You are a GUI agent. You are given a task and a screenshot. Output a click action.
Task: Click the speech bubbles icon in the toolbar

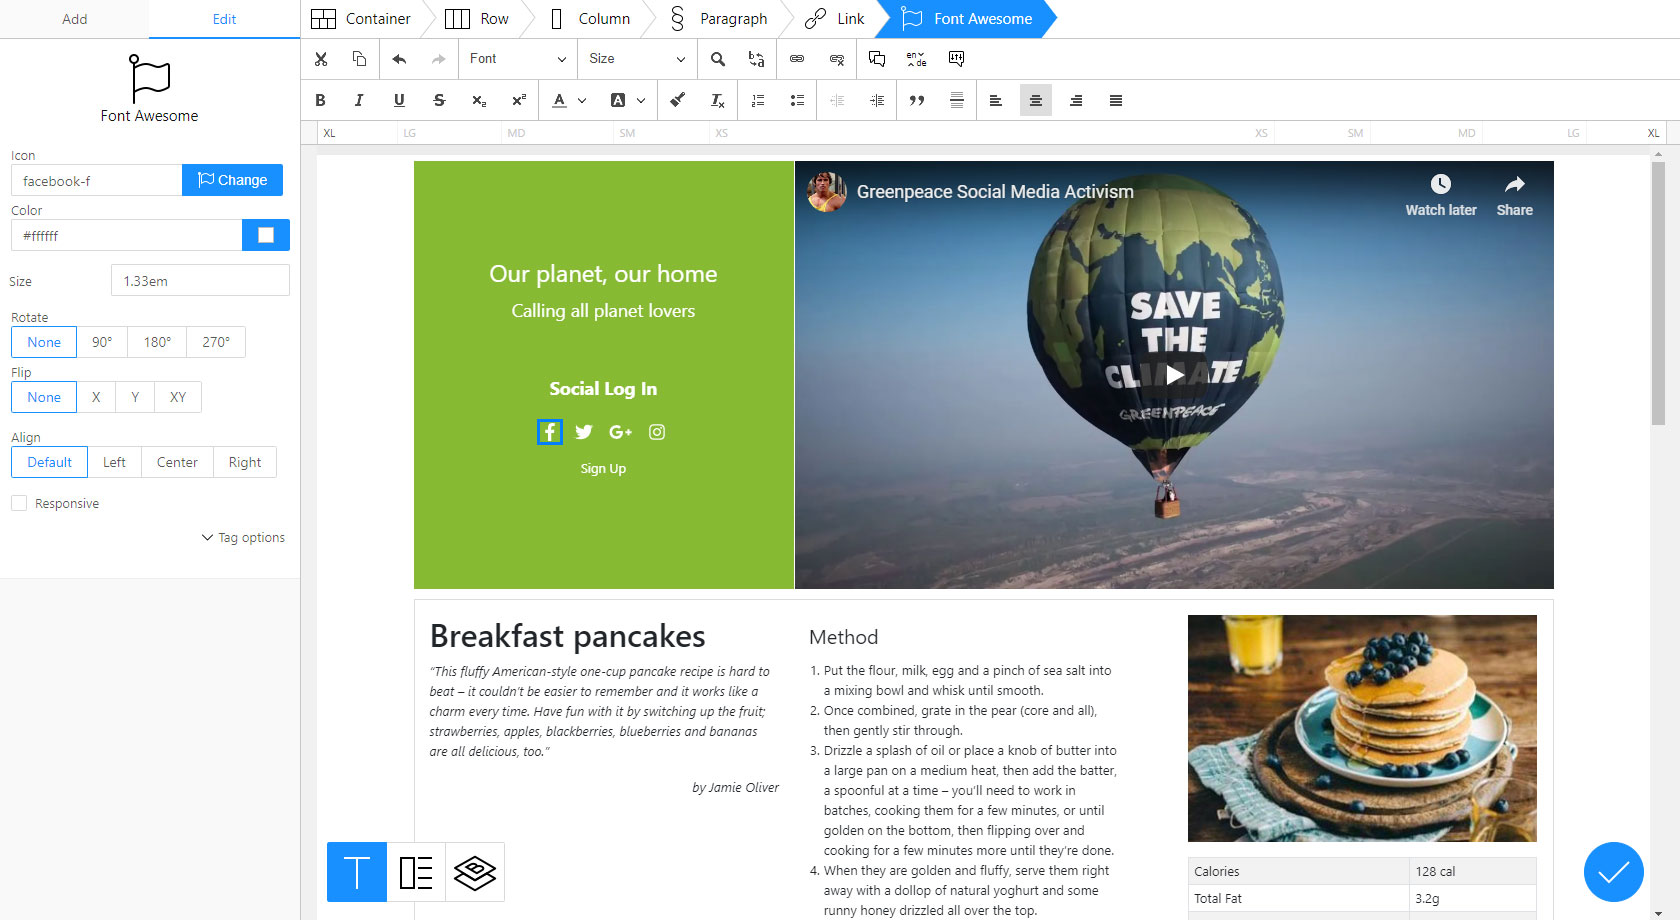click(877, 59)
